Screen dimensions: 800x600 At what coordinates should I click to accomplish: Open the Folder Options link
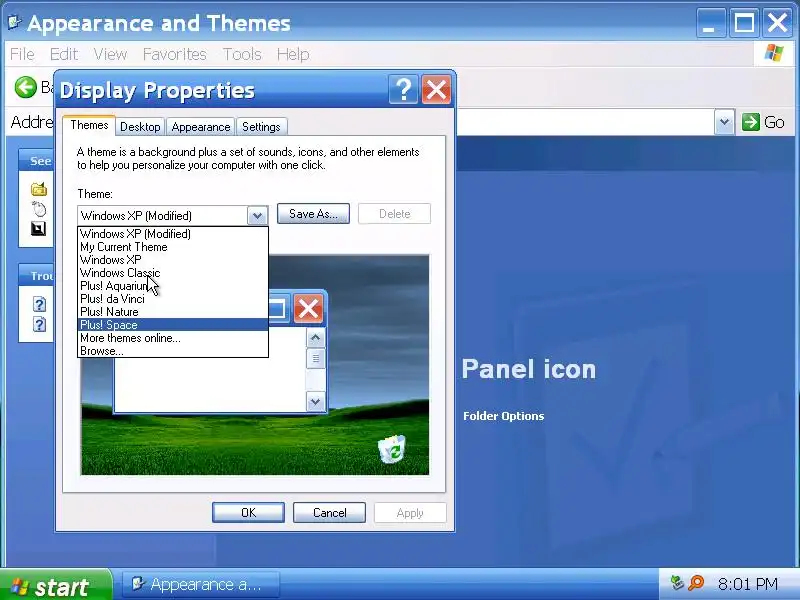click(504, 416)
